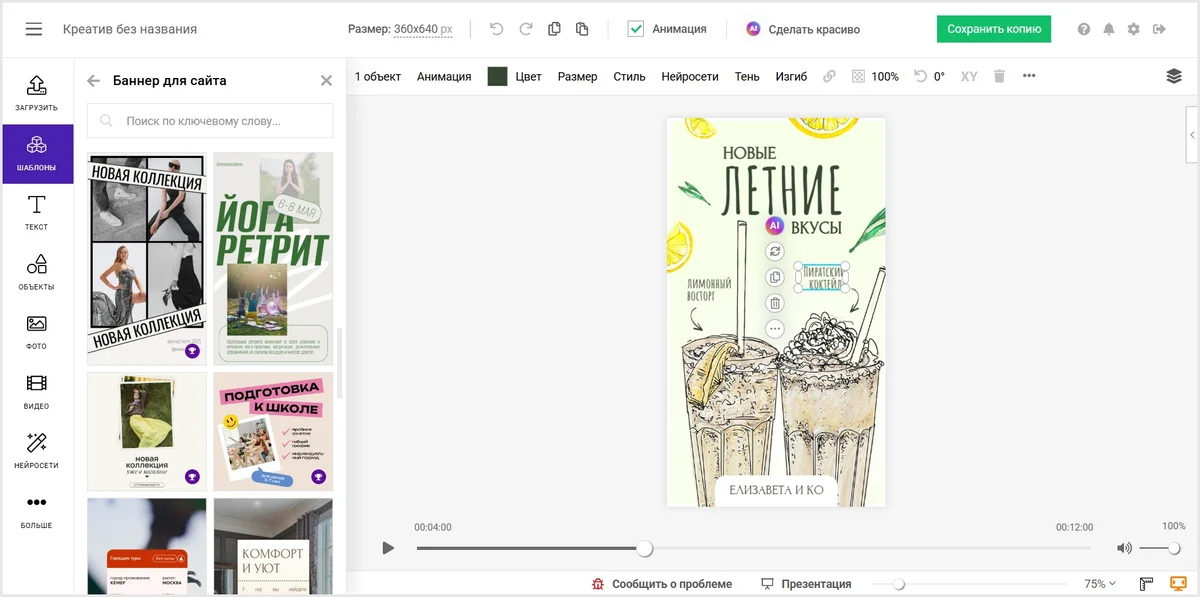Open the Neural networks (Нейросети) sidebar panel

tap(37, 451)
